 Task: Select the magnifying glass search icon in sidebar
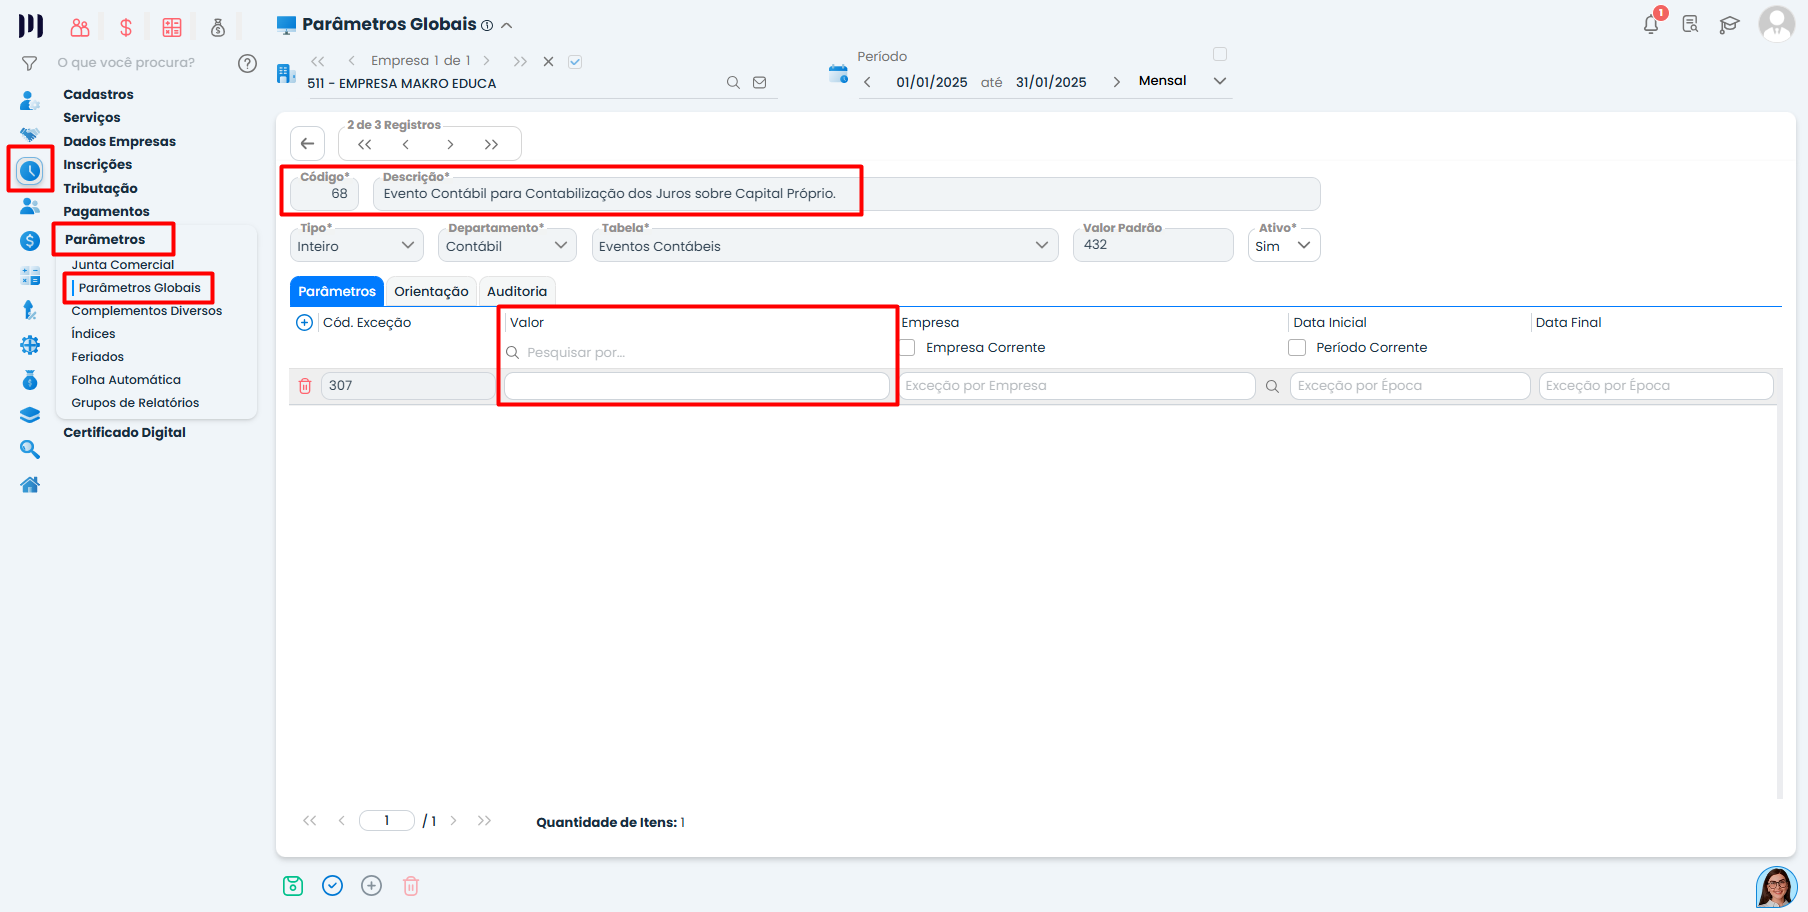30,449
